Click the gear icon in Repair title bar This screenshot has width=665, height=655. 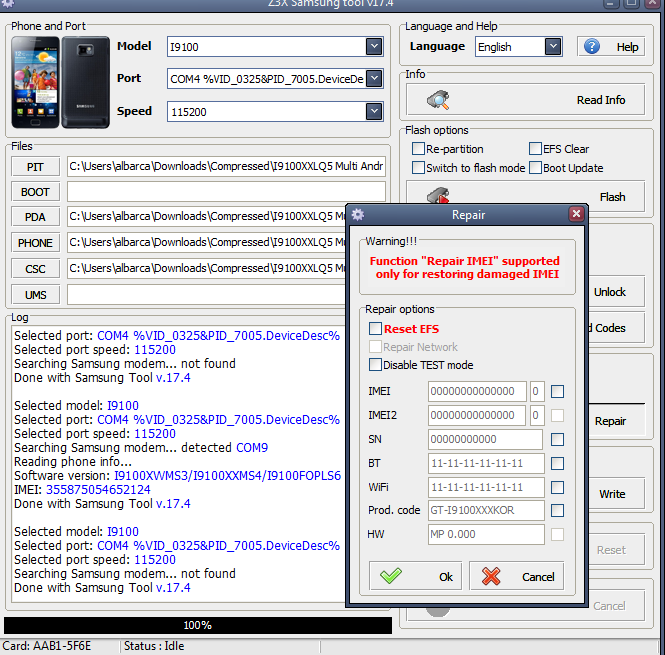(358, 215)
